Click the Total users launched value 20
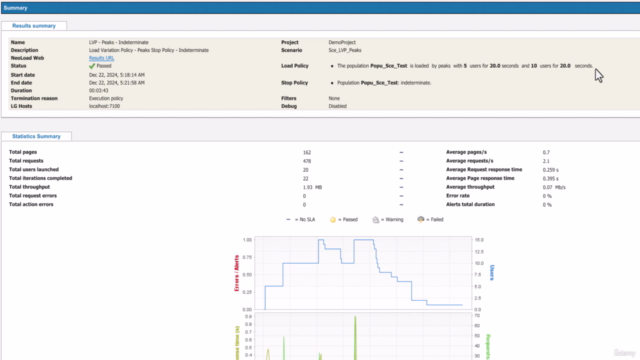Viewport: 640px width, 360px height. [306, 170]
